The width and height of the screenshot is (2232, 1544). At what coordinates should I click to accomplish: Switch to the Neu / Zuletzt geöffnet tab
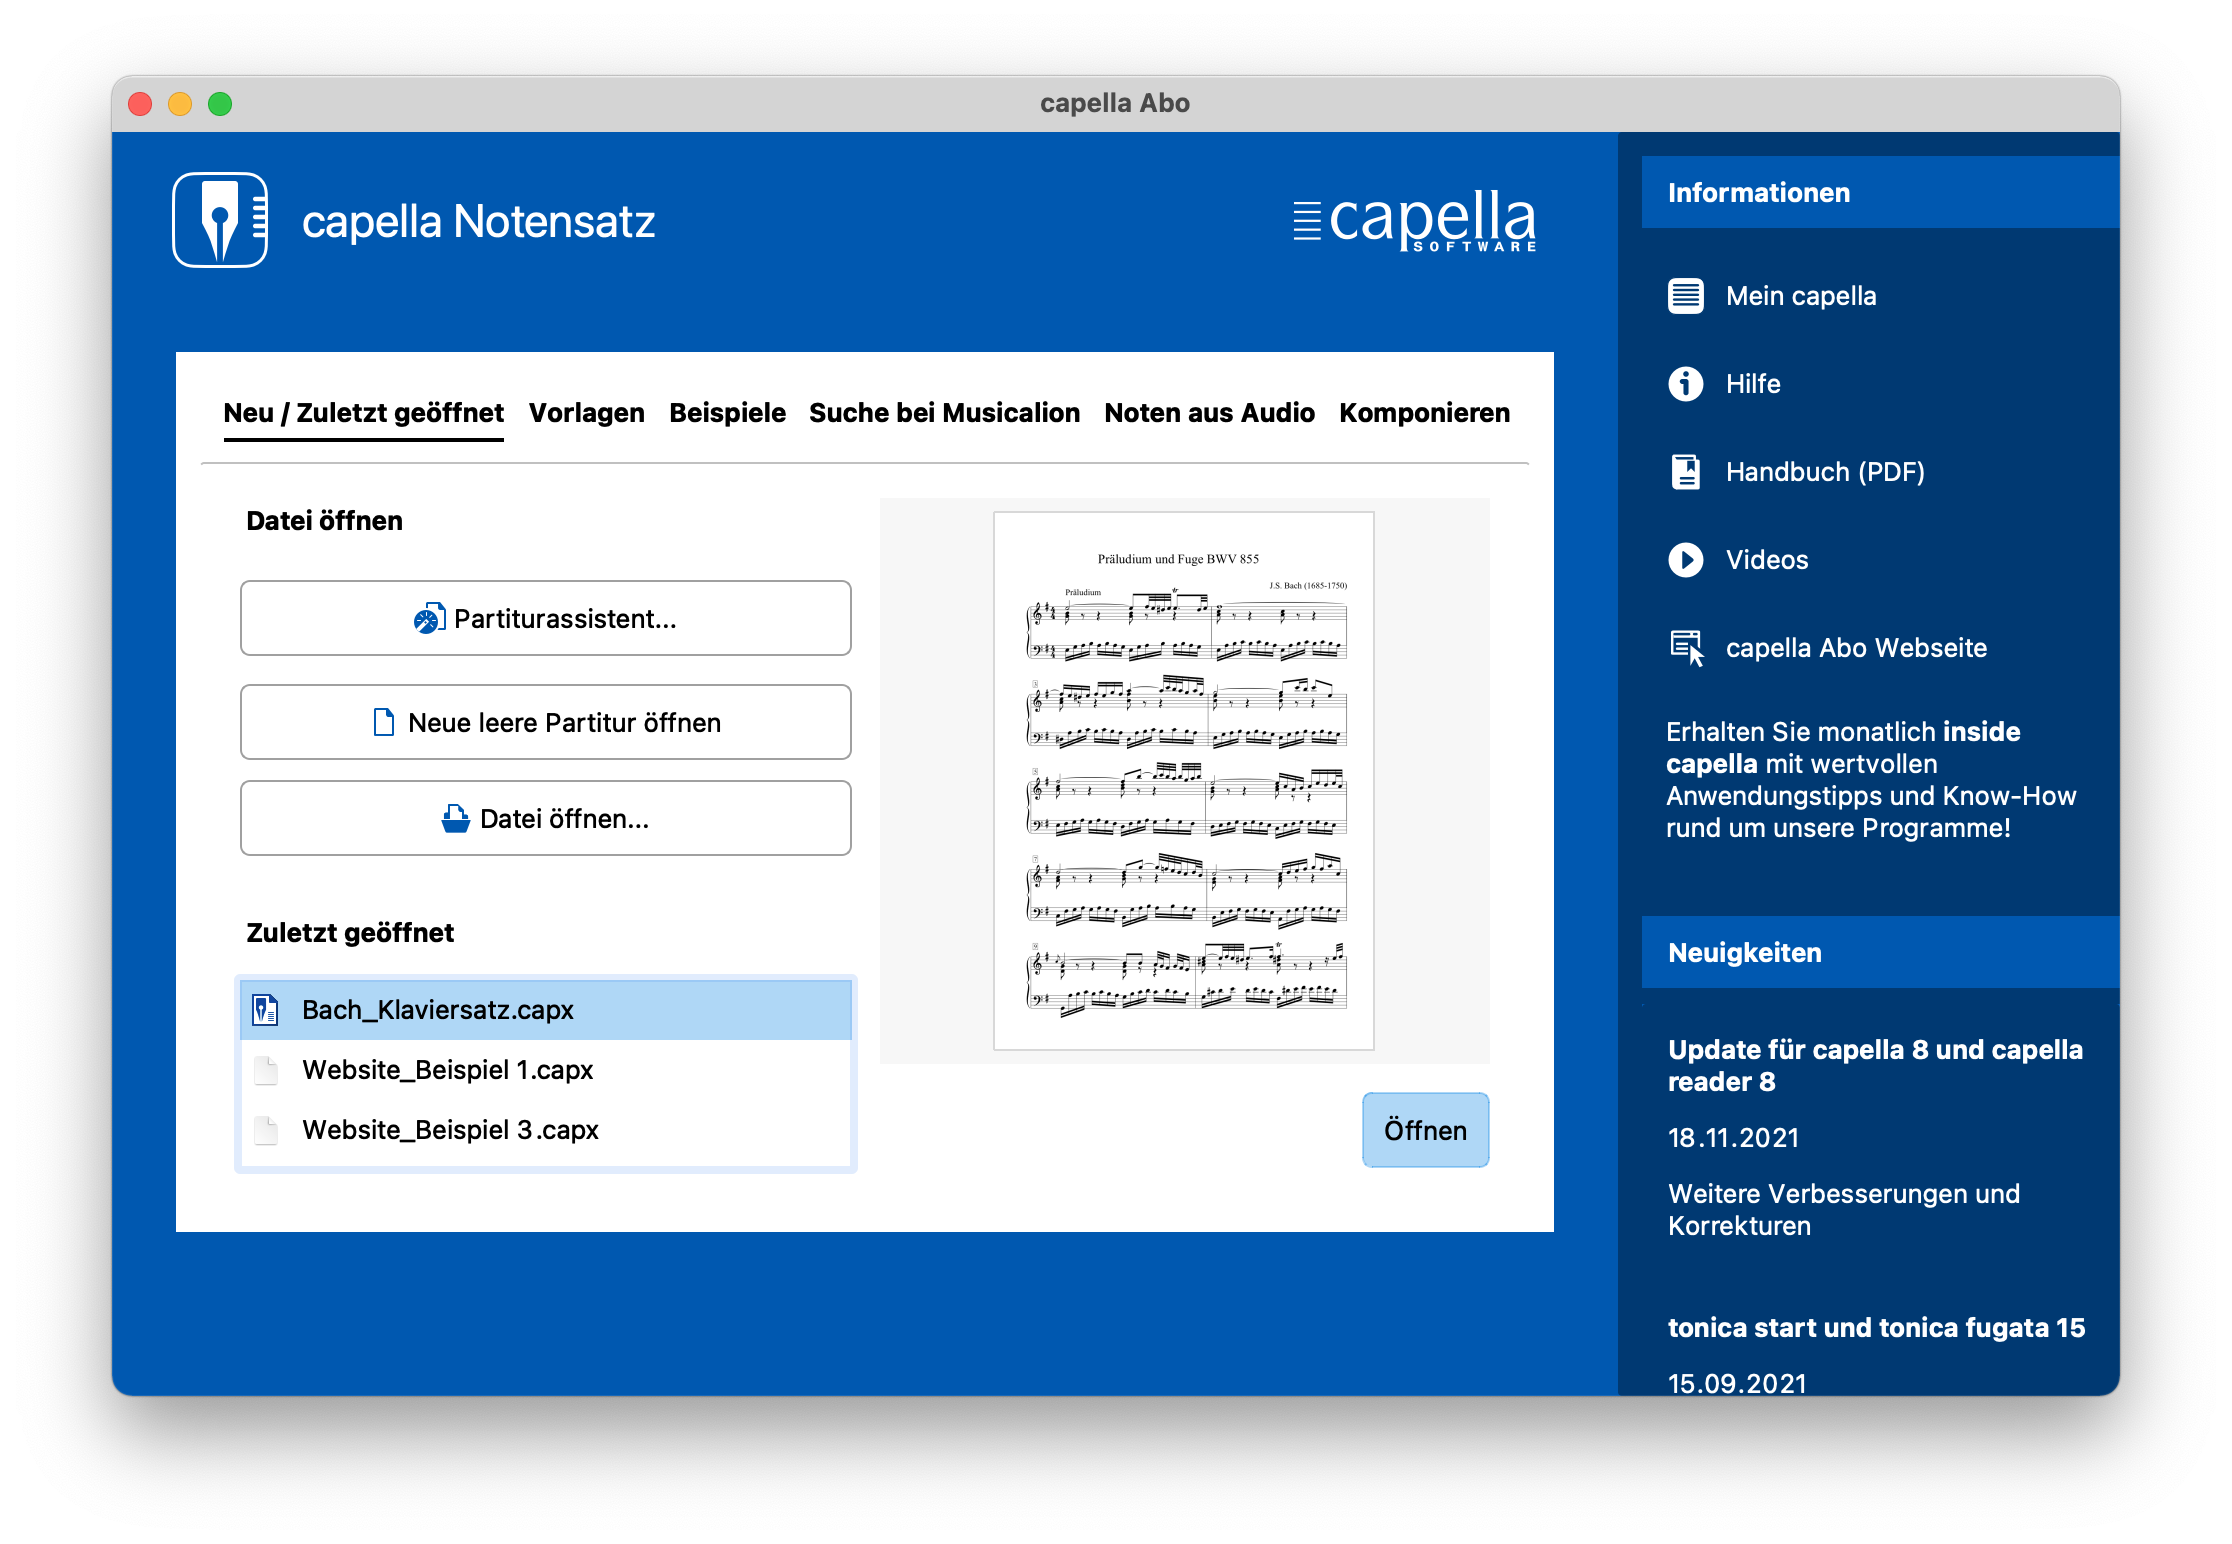364,413
